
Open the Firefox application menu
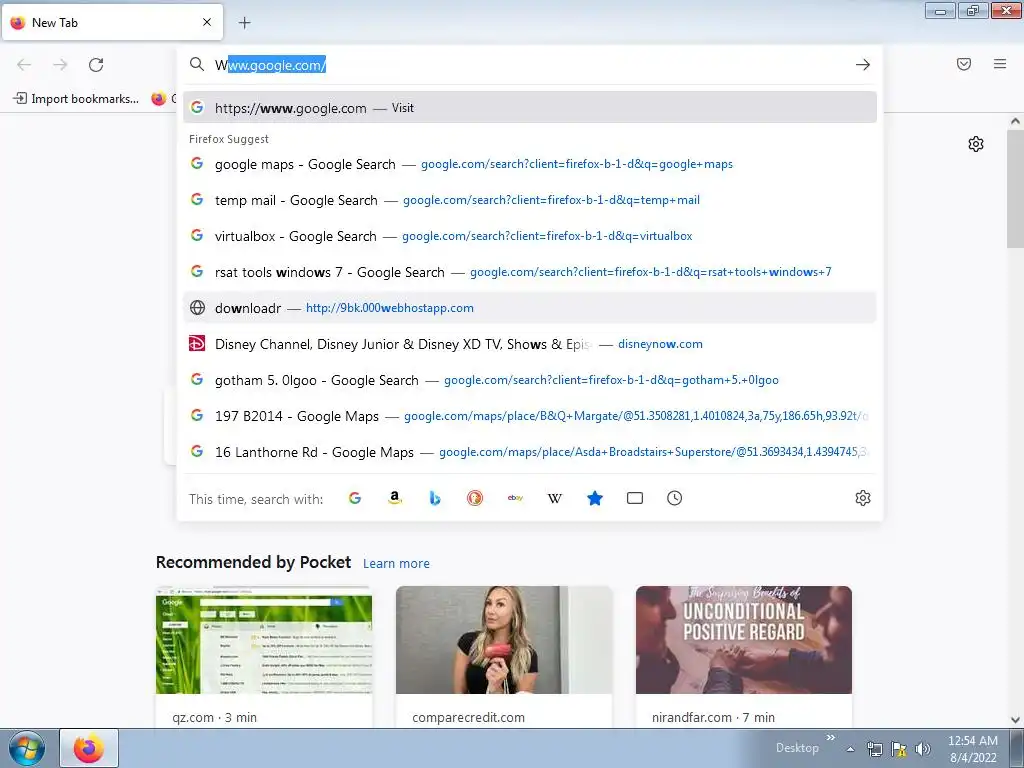point(1000,64)
